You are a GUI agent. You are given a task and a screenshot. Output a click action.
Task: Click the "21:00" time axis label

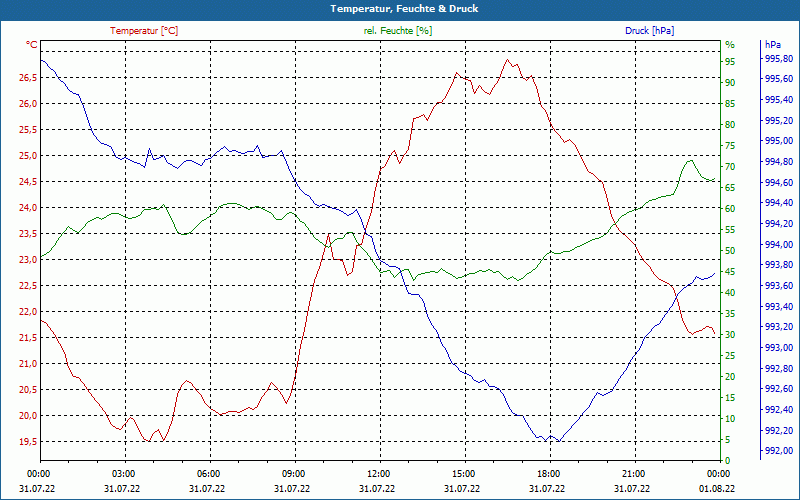pyautogui.click(x=633, y=474)
